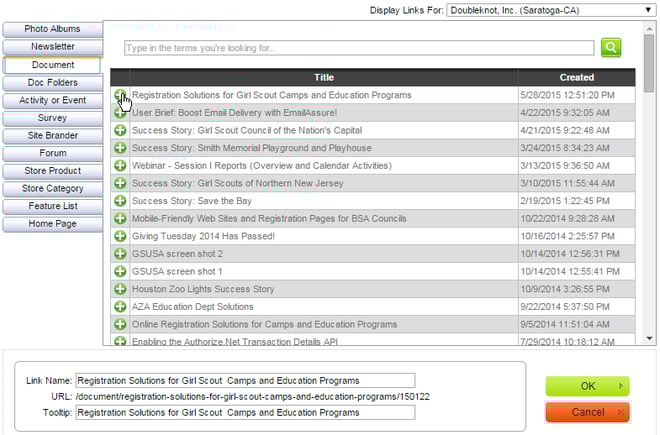Select 'GSUSA screen shot 2' title
The height and width of the screenshot is (435, 660).
click(x=178, y=254)
